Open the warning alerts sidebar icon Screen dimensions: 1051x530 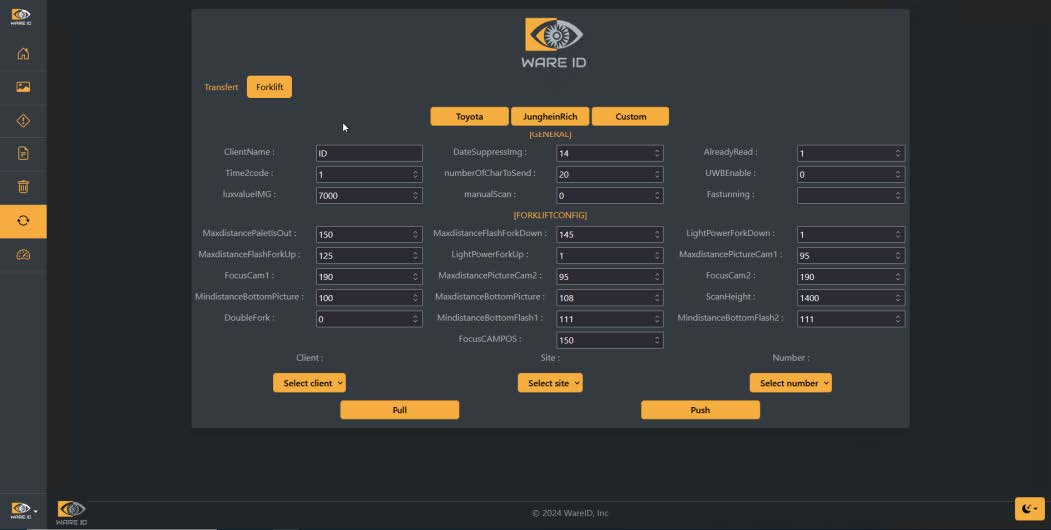23,120
